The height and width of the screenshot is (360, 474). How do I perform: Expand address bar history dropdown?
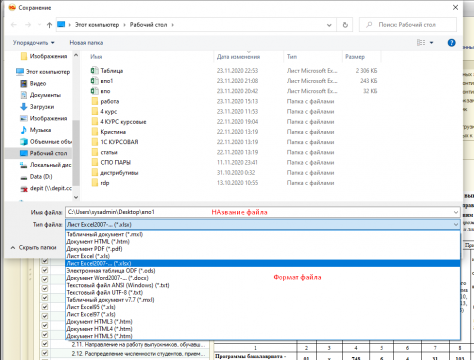click(329, 25)
